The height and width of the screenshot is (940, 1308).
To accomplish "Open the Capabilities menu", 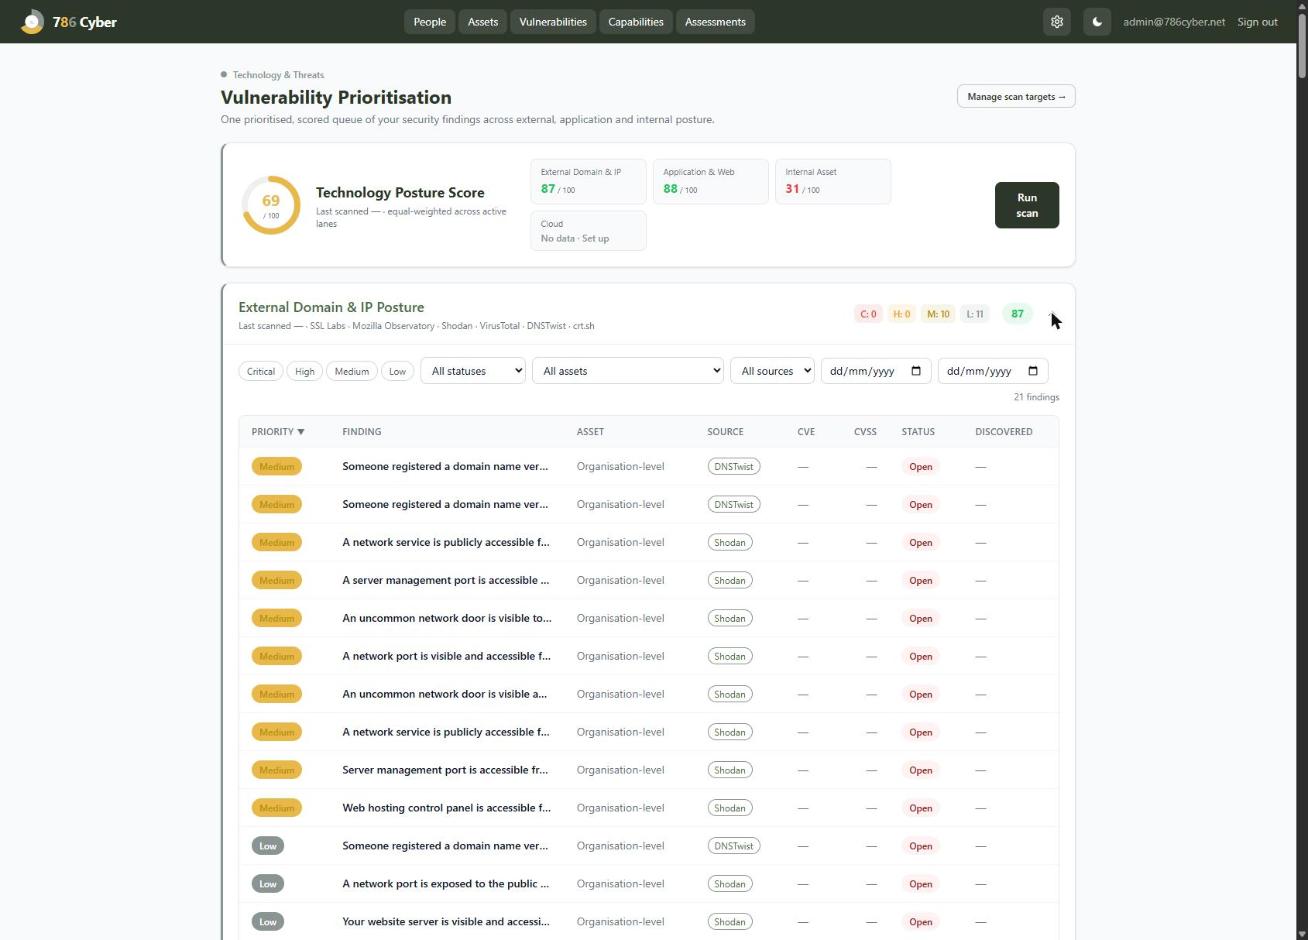I will [636, 22].
